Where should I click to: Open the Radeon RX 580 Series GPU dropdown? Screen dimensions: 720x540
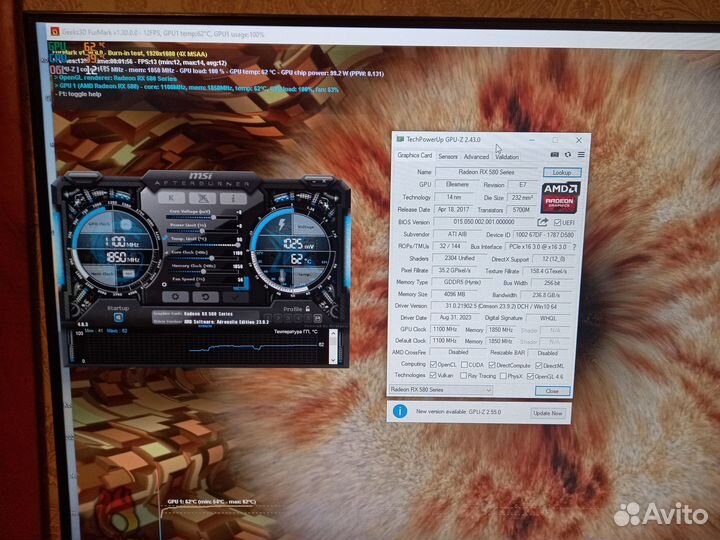pos(441,390)
